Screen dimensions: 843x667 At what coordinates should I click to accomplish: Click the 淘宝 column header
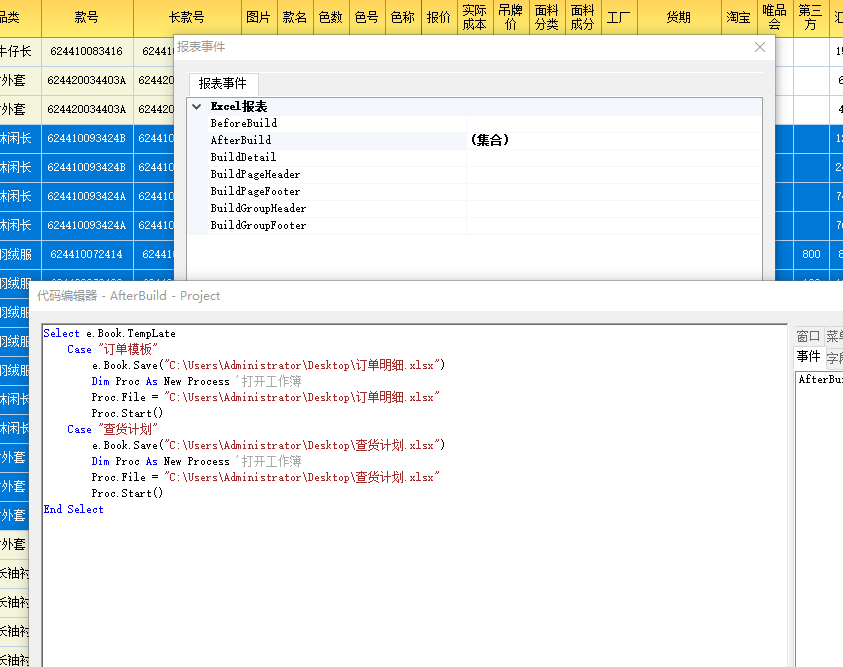point(739,18)
